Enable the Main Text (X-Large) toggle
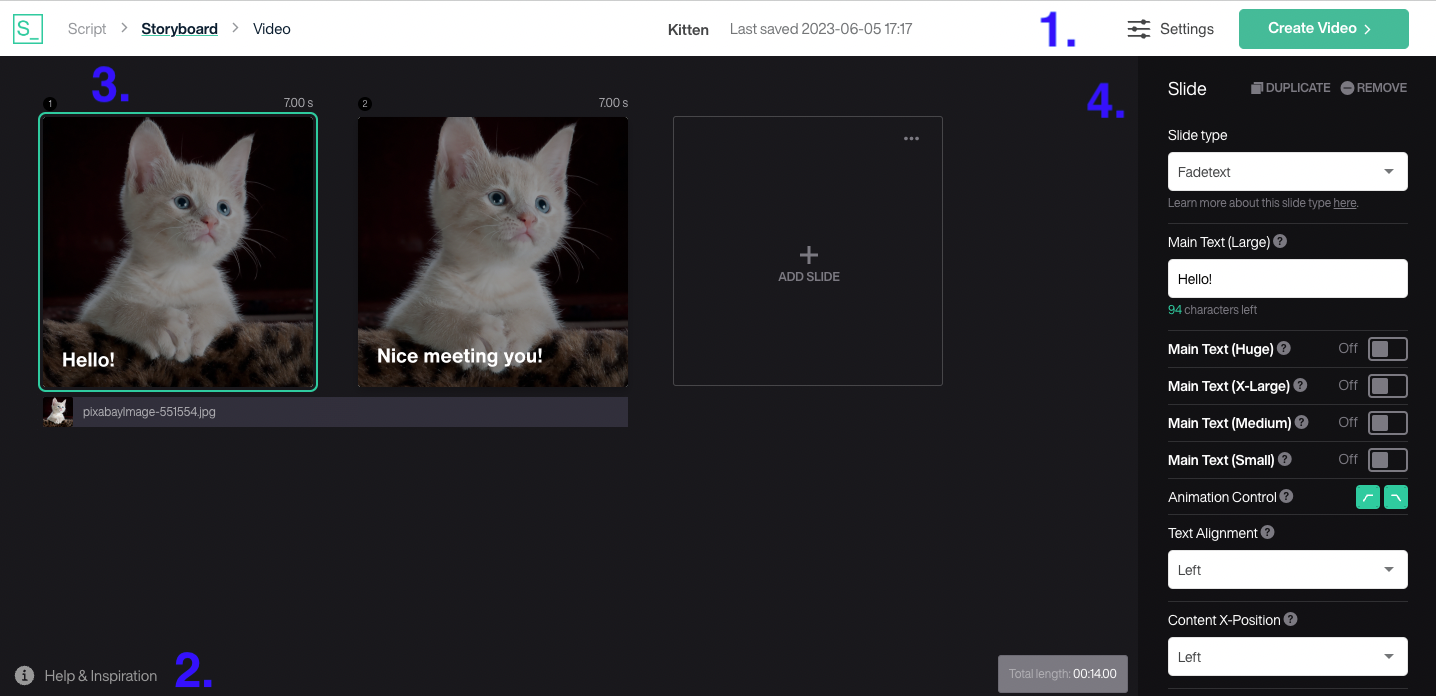The width and height of the screenshot is (1436, 696). pos(1387,385)
